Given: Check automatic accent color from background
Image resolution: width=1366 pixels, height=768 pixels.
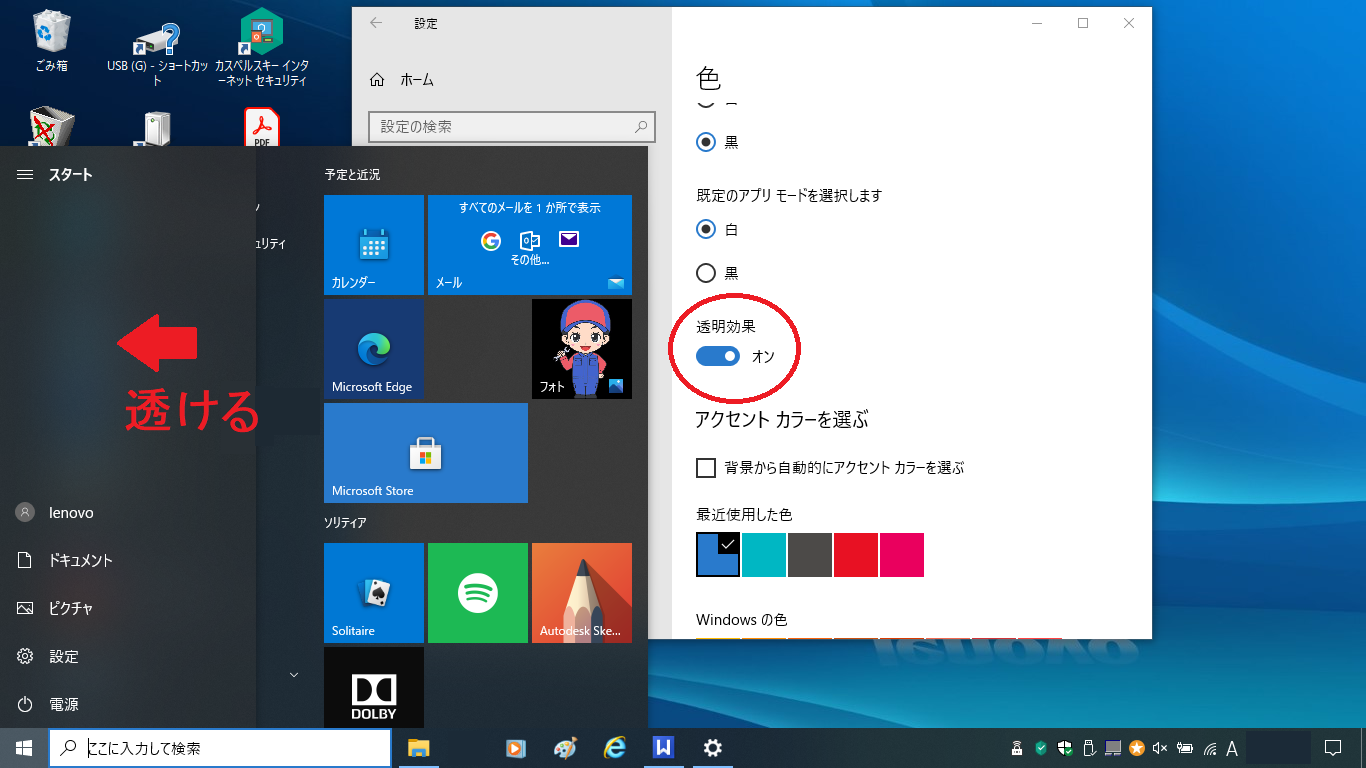Looking at the screenshot, I should (706, 467).
